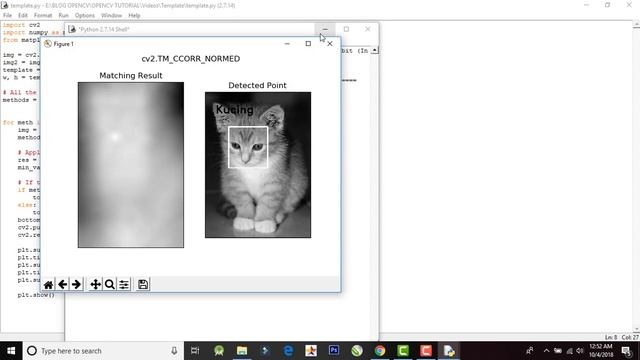Open Task View on the taskbar

click(195, 351)
